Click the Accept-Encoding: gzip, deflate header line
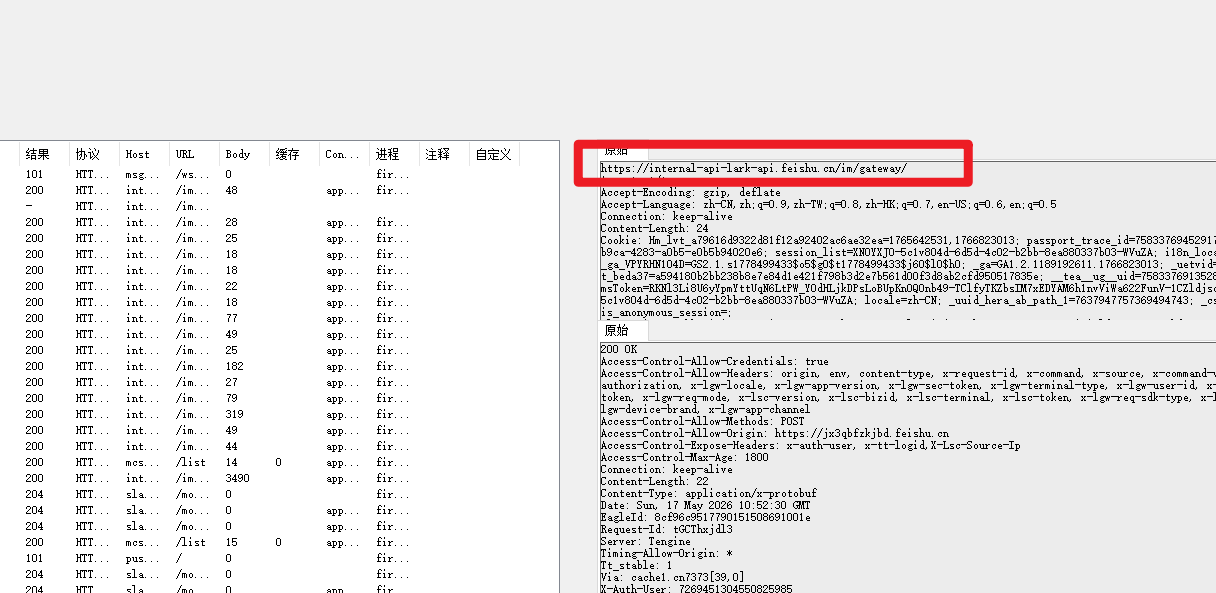 pyautogui.click(x=690, y=192)
